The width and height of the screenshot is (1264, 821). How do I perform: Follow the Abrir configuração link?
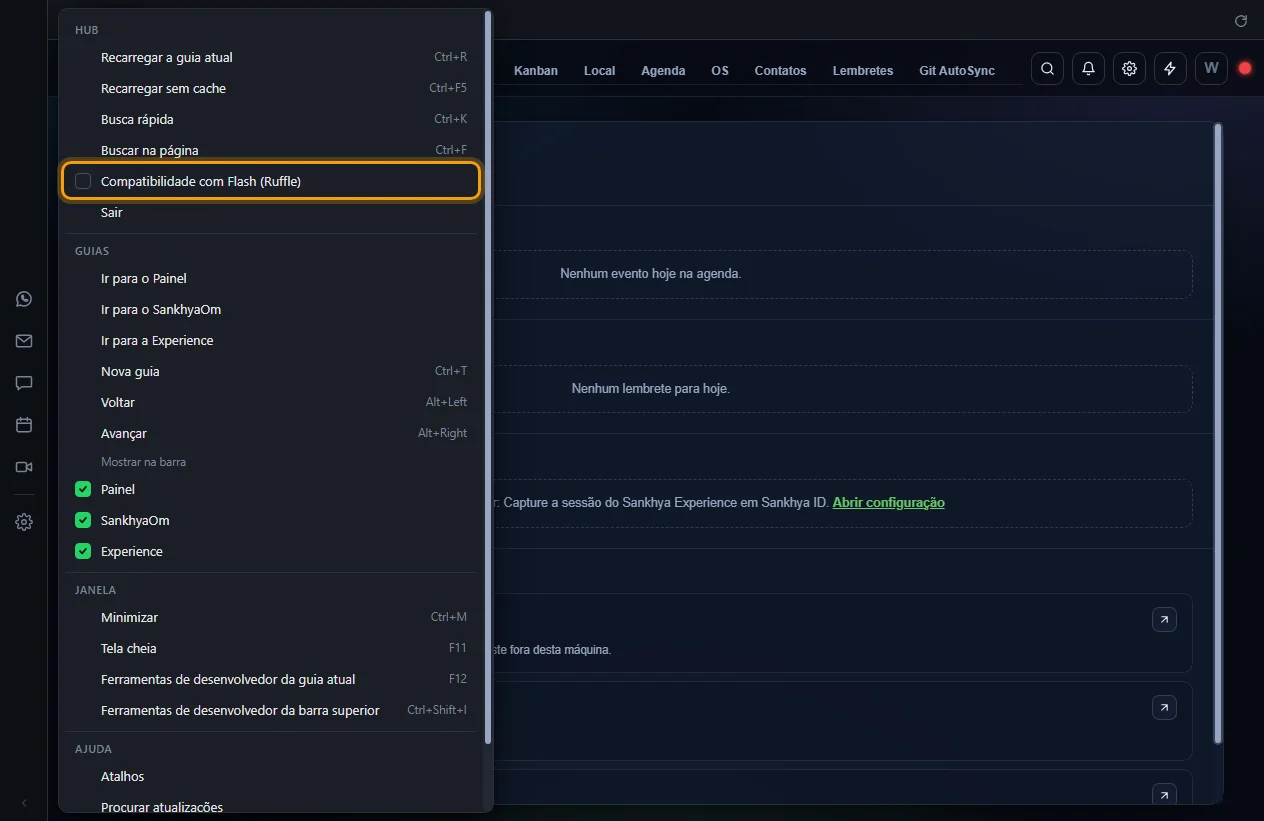pyautogui.click(x=888, y=502)
